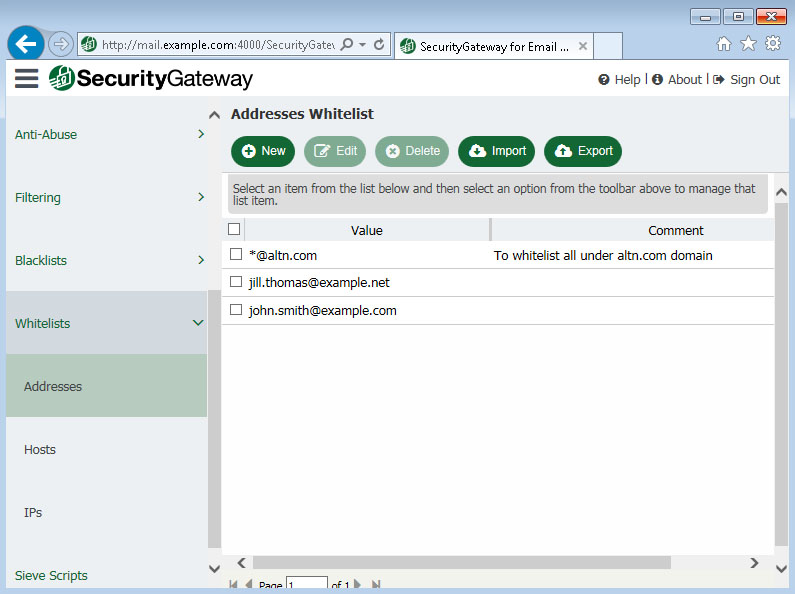This screenshot has width=795, height=594.
Task: Expand the Anti-Abuse menu chevron
Action: (201, 134)
